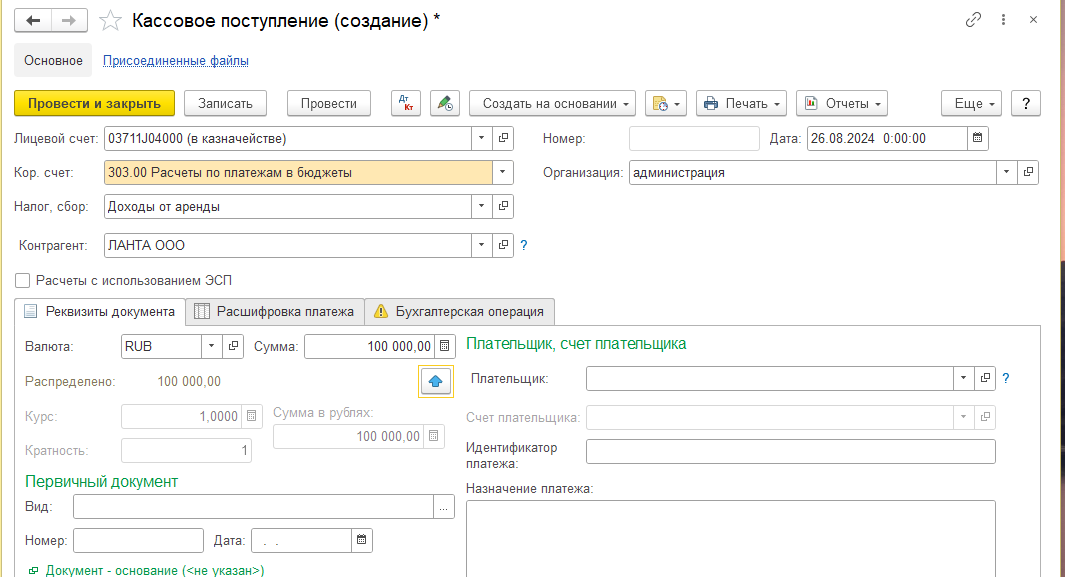Open calculator for Сумма field
Viewport: 1065px width, 577px height.
444,346
